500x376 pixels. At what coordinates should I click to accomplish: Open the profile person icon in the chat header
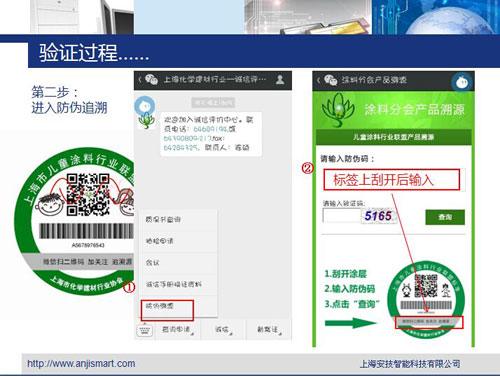tap(280, 80)
